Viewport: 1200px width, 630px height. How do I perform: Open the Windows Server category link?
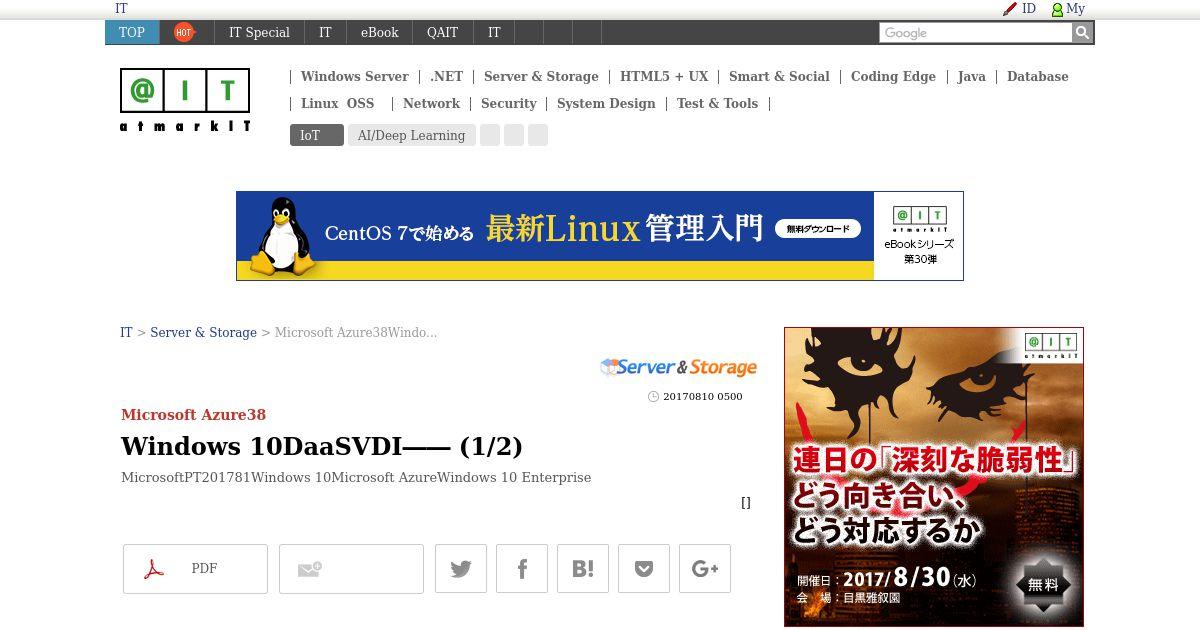(x=354, y=76)
